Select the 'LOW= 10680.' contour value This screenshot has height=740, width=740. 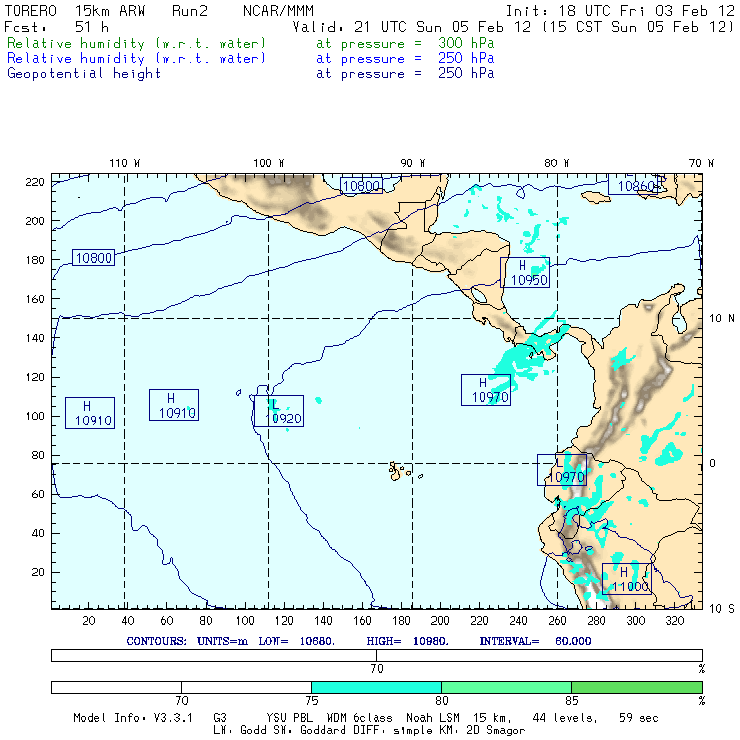tap(296, 641)
